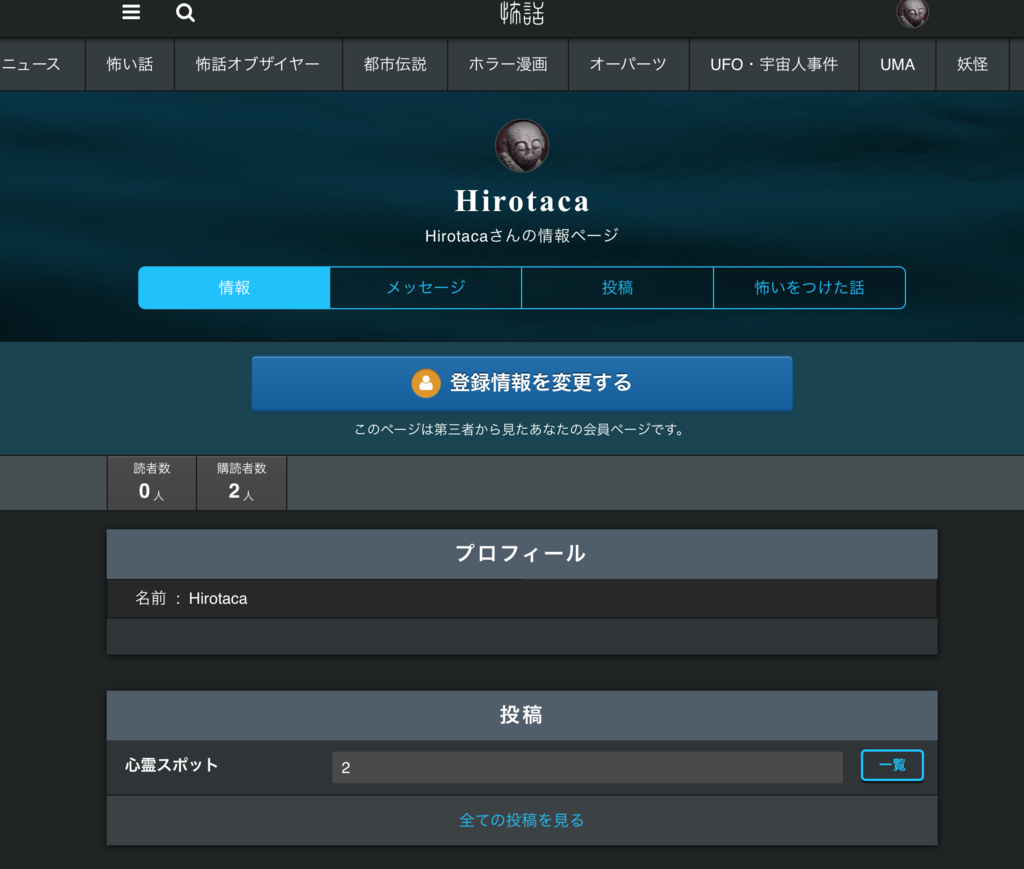Click the orange person icon inside the blue button
Screen dimensions: 1024x869
coord(427,383)
